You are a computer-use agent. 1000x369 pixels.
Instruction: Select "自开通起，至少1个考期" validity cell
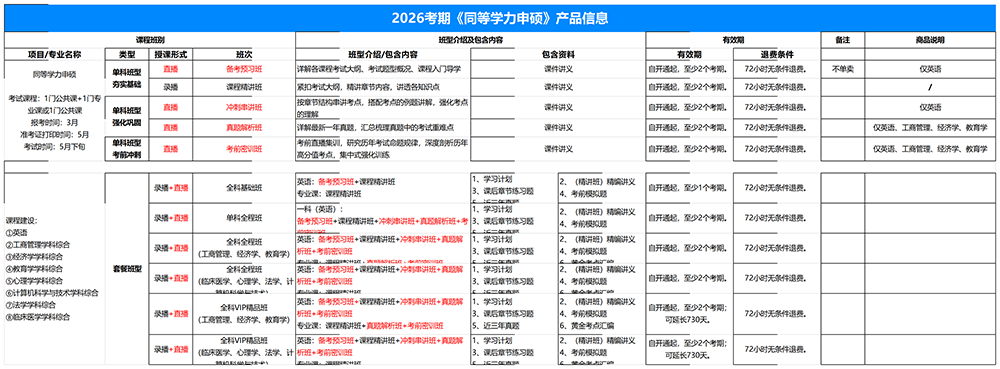pos(689,188)
